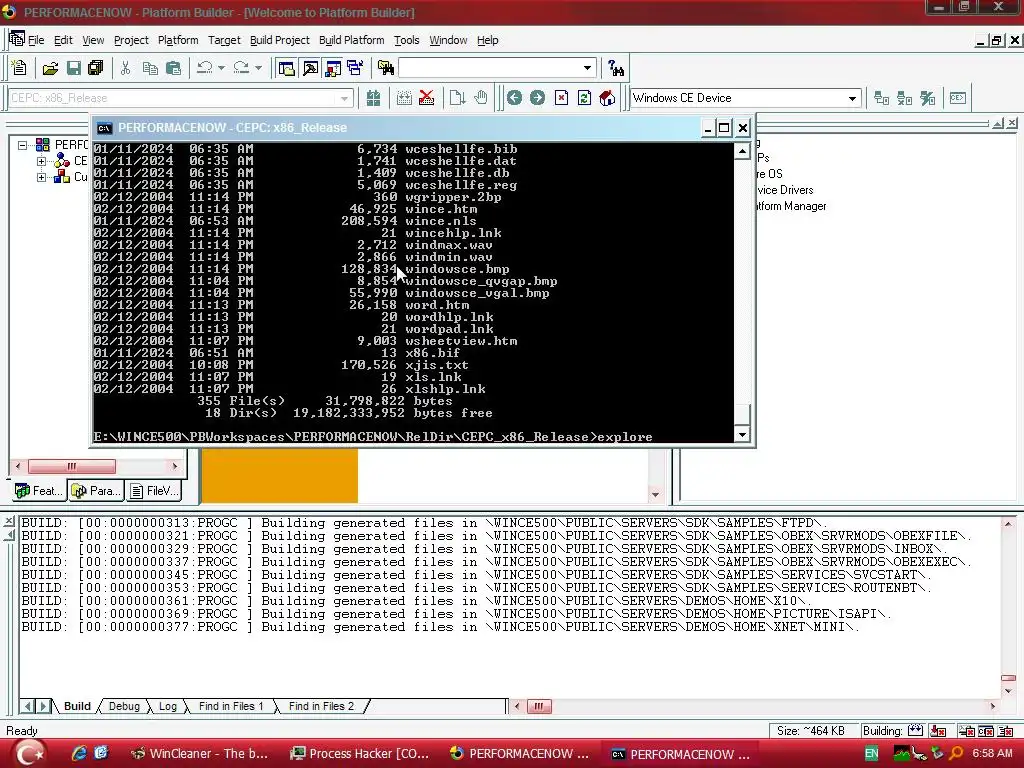1024x768 pixels.
Task: Click the Home page house icon
Action: 607,98
